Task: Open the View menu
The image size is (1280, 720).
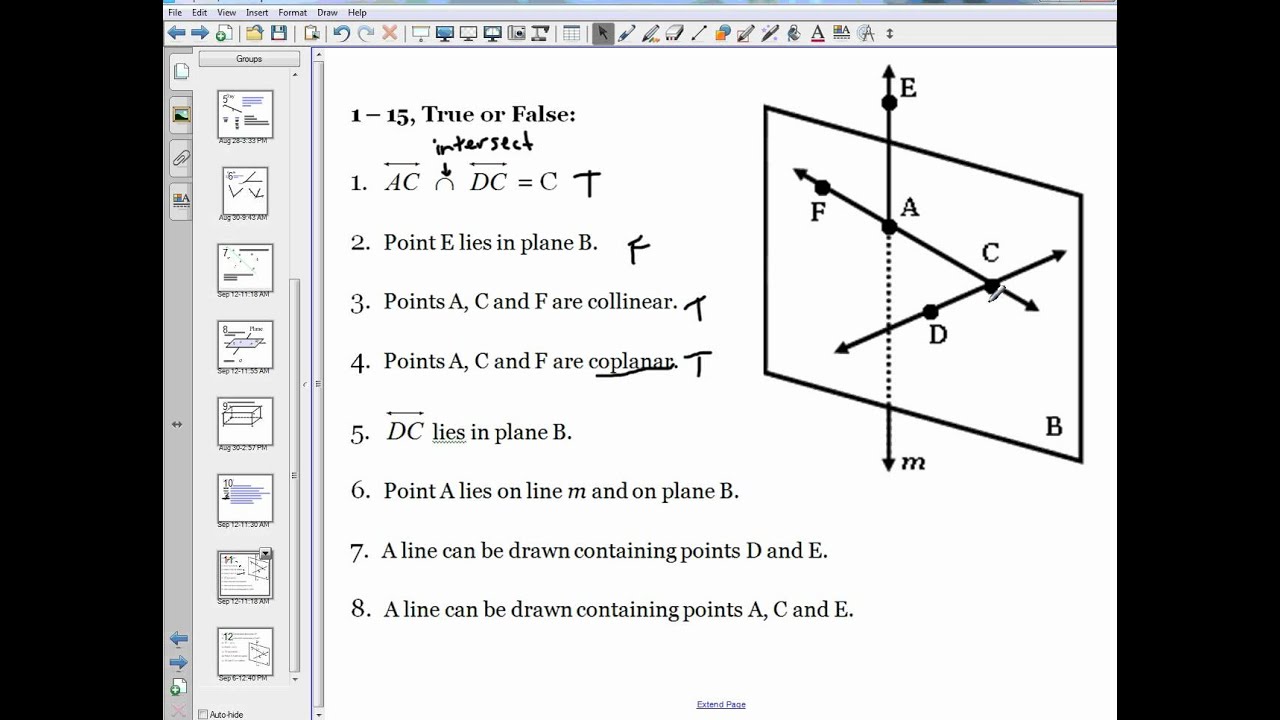Action: tap(228, 13)
